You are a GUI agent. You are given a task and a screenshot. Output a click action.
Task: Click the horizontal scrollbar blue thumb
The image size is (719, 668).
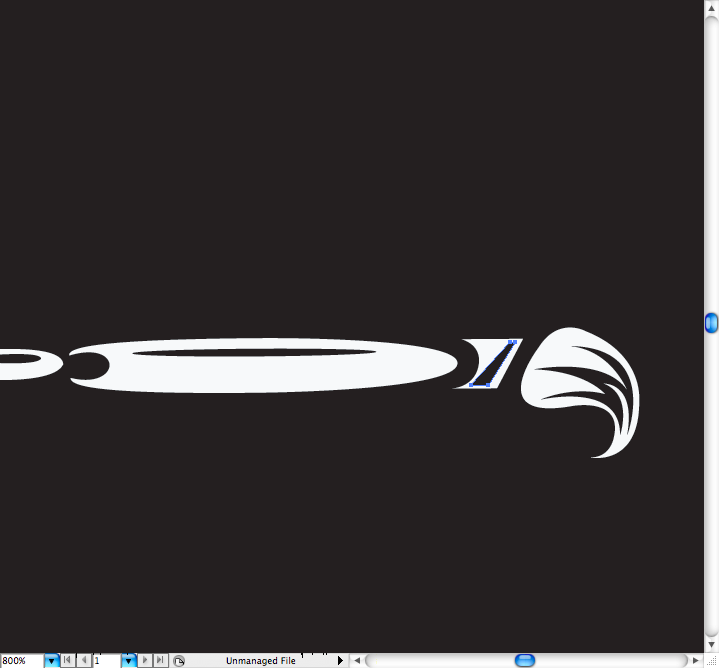pos(525,660)
